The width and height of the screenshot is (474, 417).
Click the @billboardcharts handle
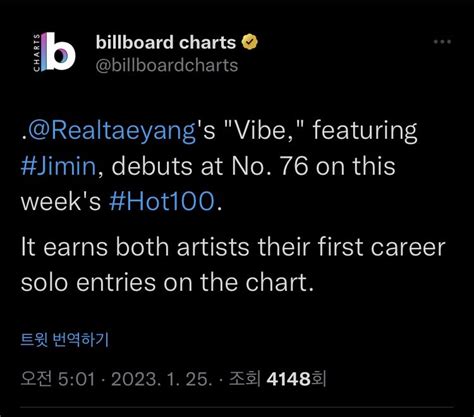[x=167, y=65]
